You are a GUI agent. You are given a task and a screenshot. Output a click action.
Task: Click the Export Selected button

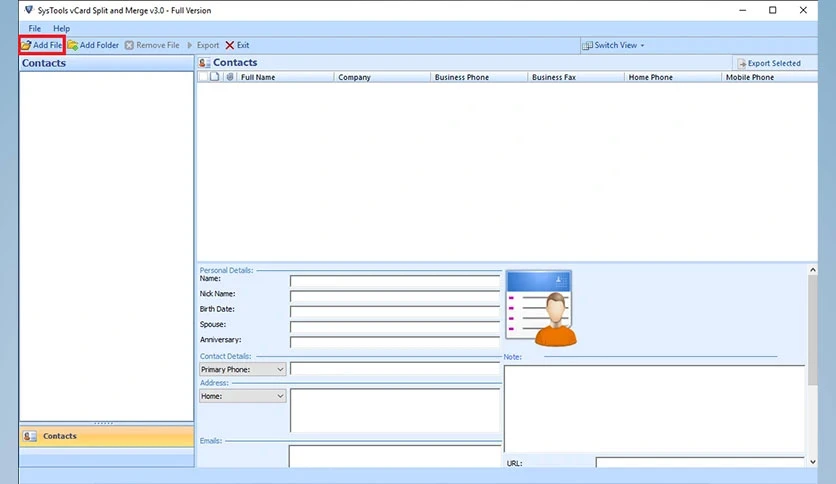(769, 63)
